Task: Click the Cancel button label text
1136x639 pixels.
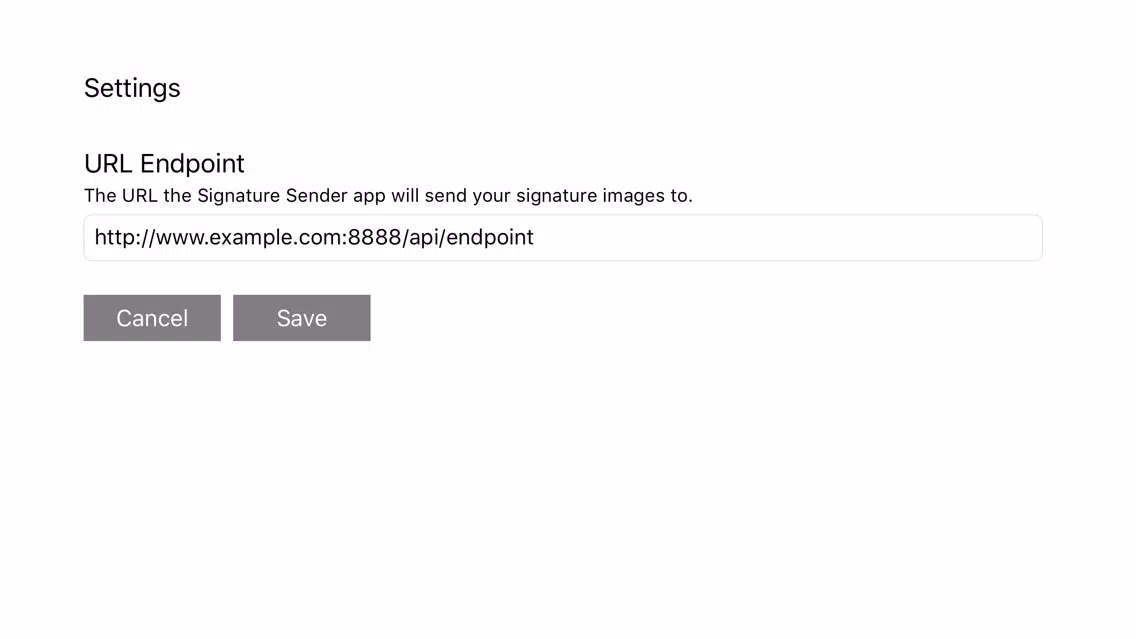Action: (x=152, y=318)
